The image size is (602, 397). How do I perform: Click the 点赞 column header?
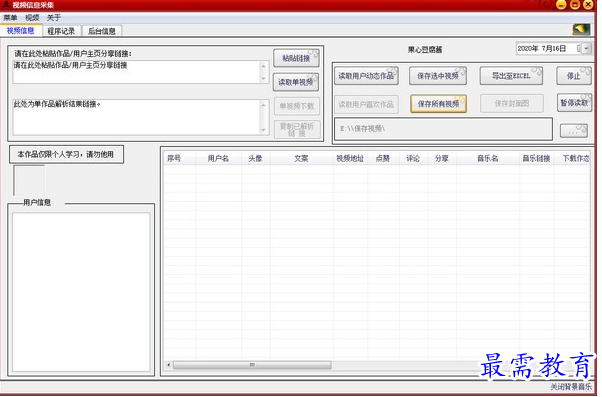[383, 158]
